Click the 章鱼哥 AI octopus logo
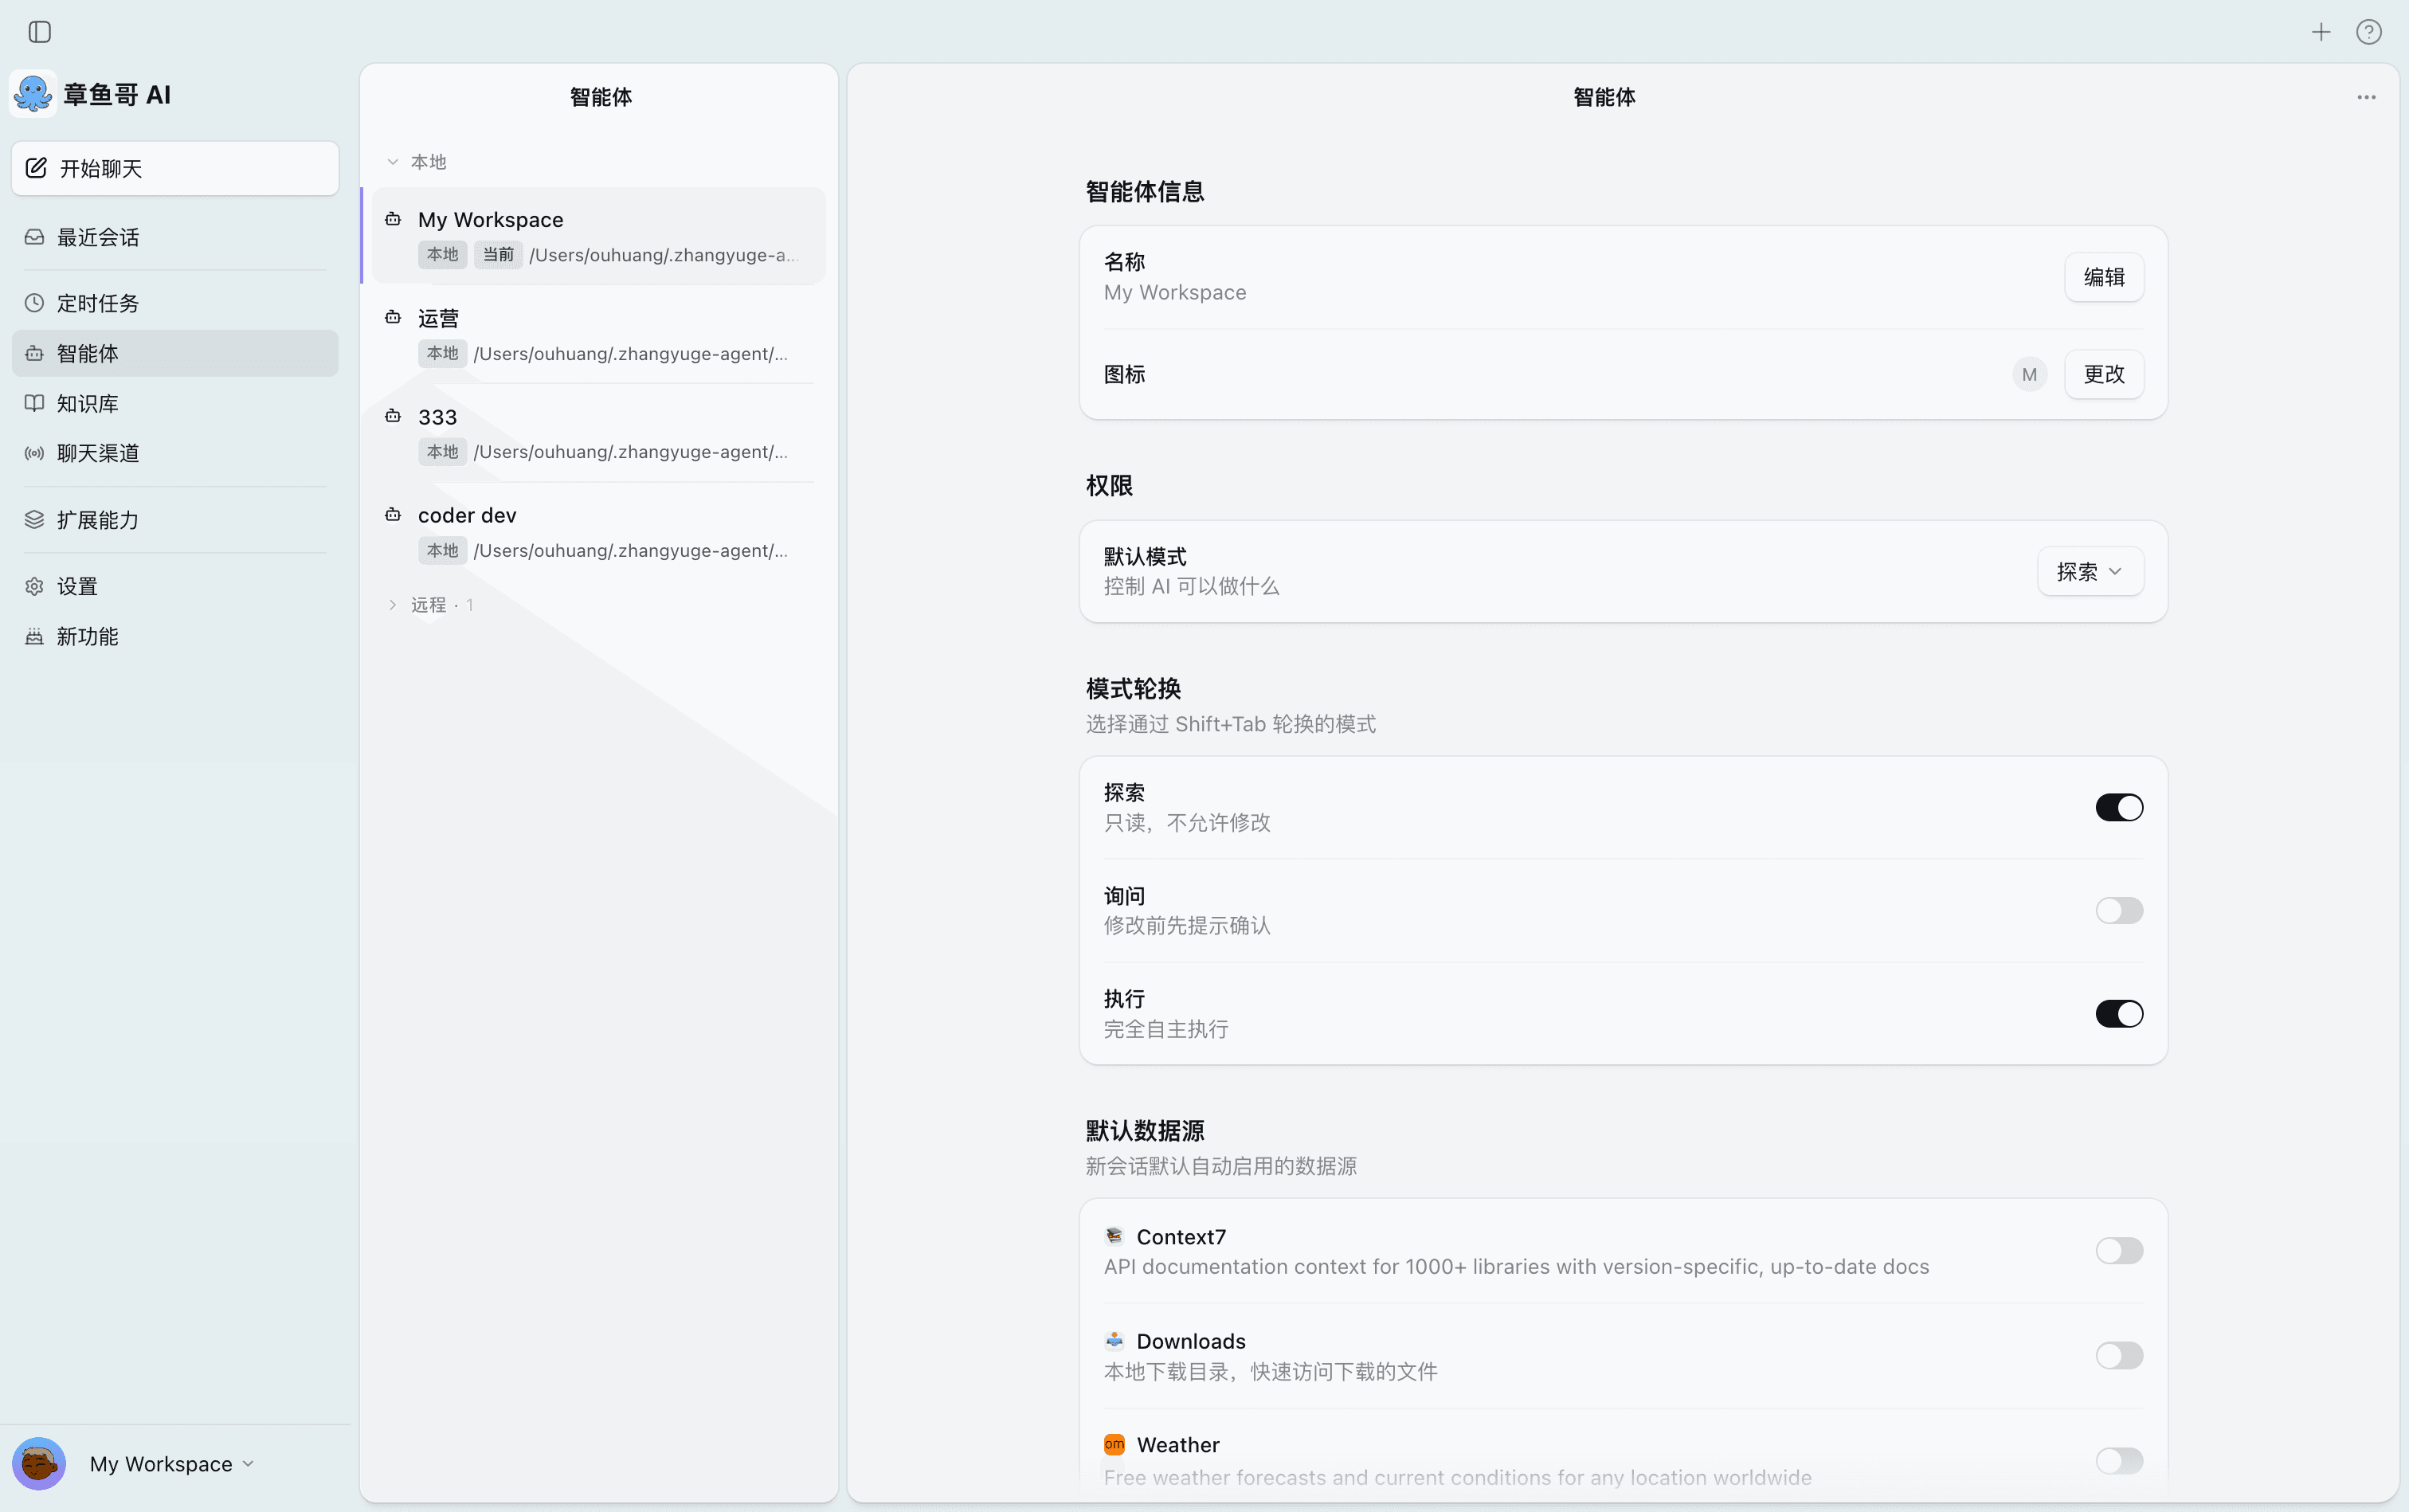This screenshot has height=1512, width=2409. pyautogui.click(x=33, y=93)
